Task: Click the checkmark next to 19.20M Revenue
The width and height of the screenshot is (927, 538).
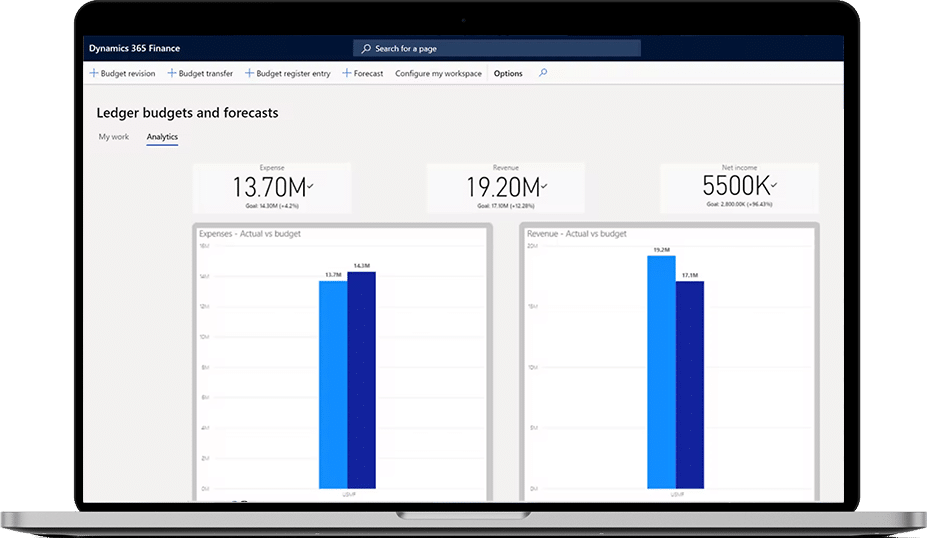Action: pos(545,186)
